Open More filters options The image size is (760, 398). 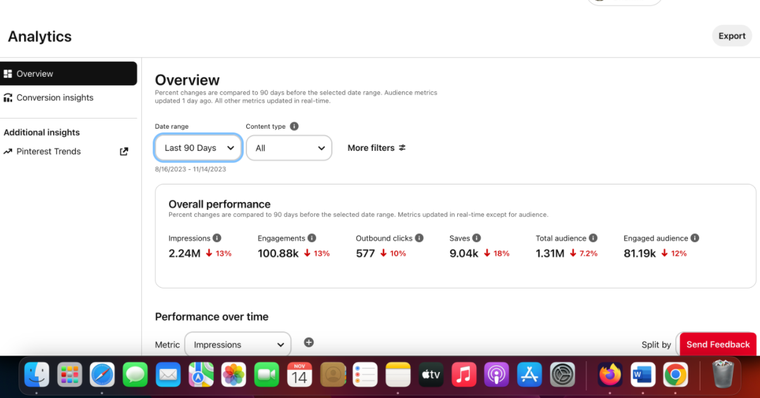[x=377, y=148]
